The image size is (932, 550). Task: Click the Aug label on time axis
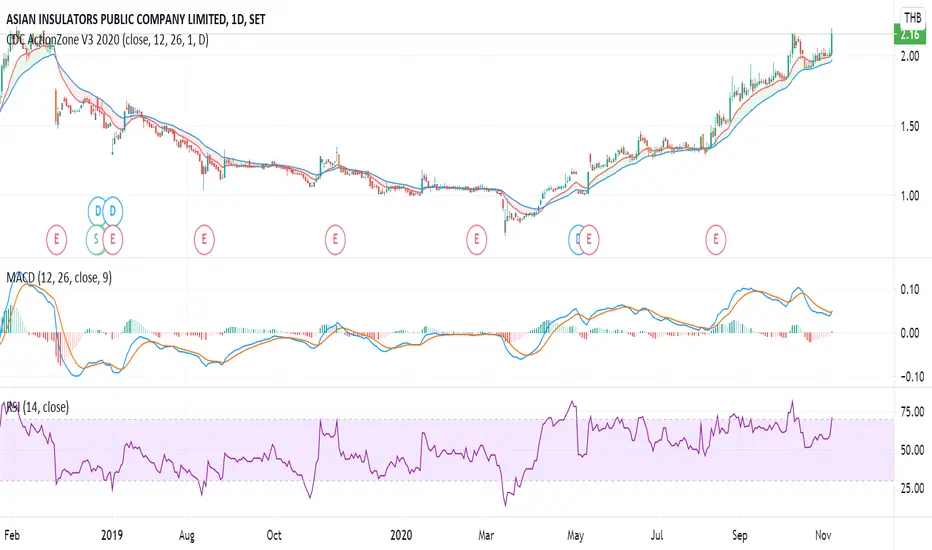(x=187, y=536)
